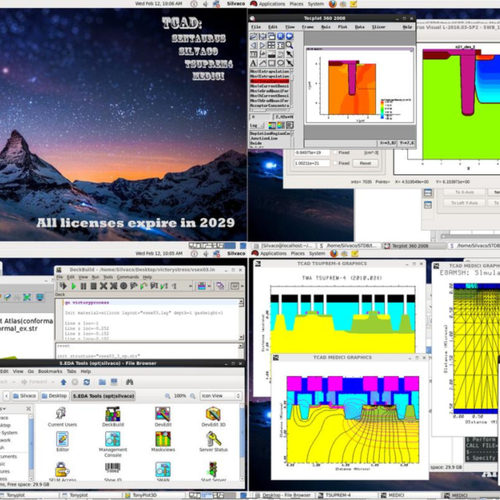
Task: Pause the DeckBuild simulation
Action: tap(83, 286)
